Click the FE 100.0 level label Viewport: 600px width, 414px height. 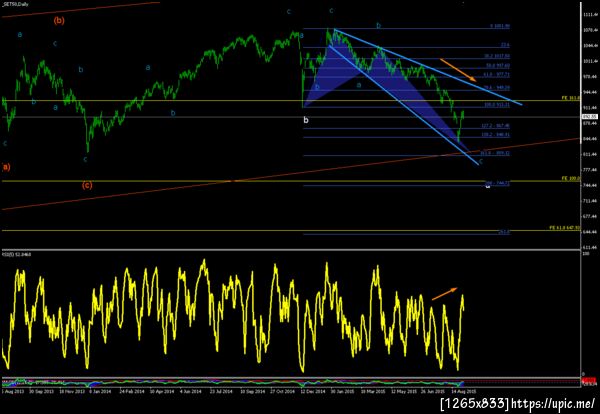click(x=571, y=178)
